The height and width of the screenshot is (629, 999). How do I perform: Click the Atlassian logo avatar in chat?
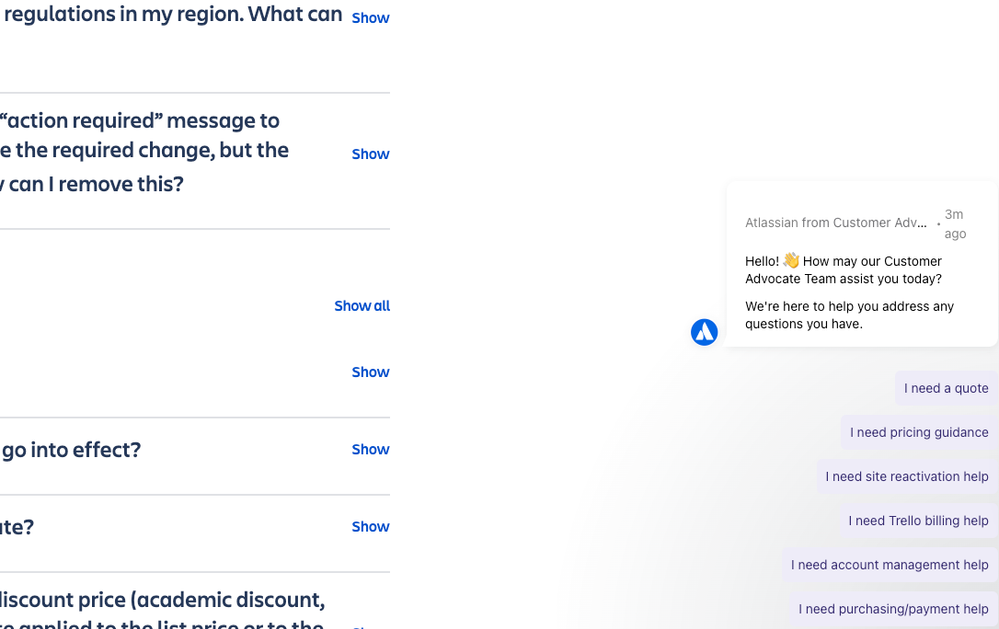coord(704,332)
